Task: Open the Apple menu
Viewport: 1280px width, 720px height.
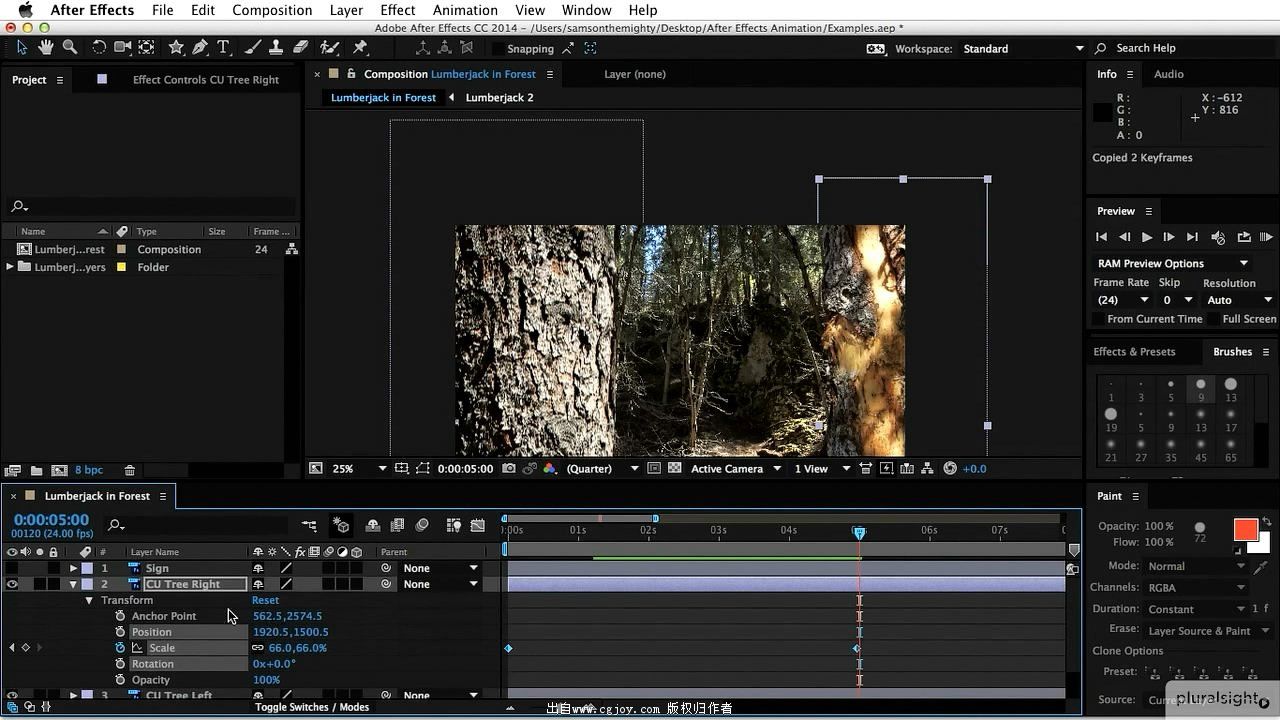Action: tap(26, 10)
